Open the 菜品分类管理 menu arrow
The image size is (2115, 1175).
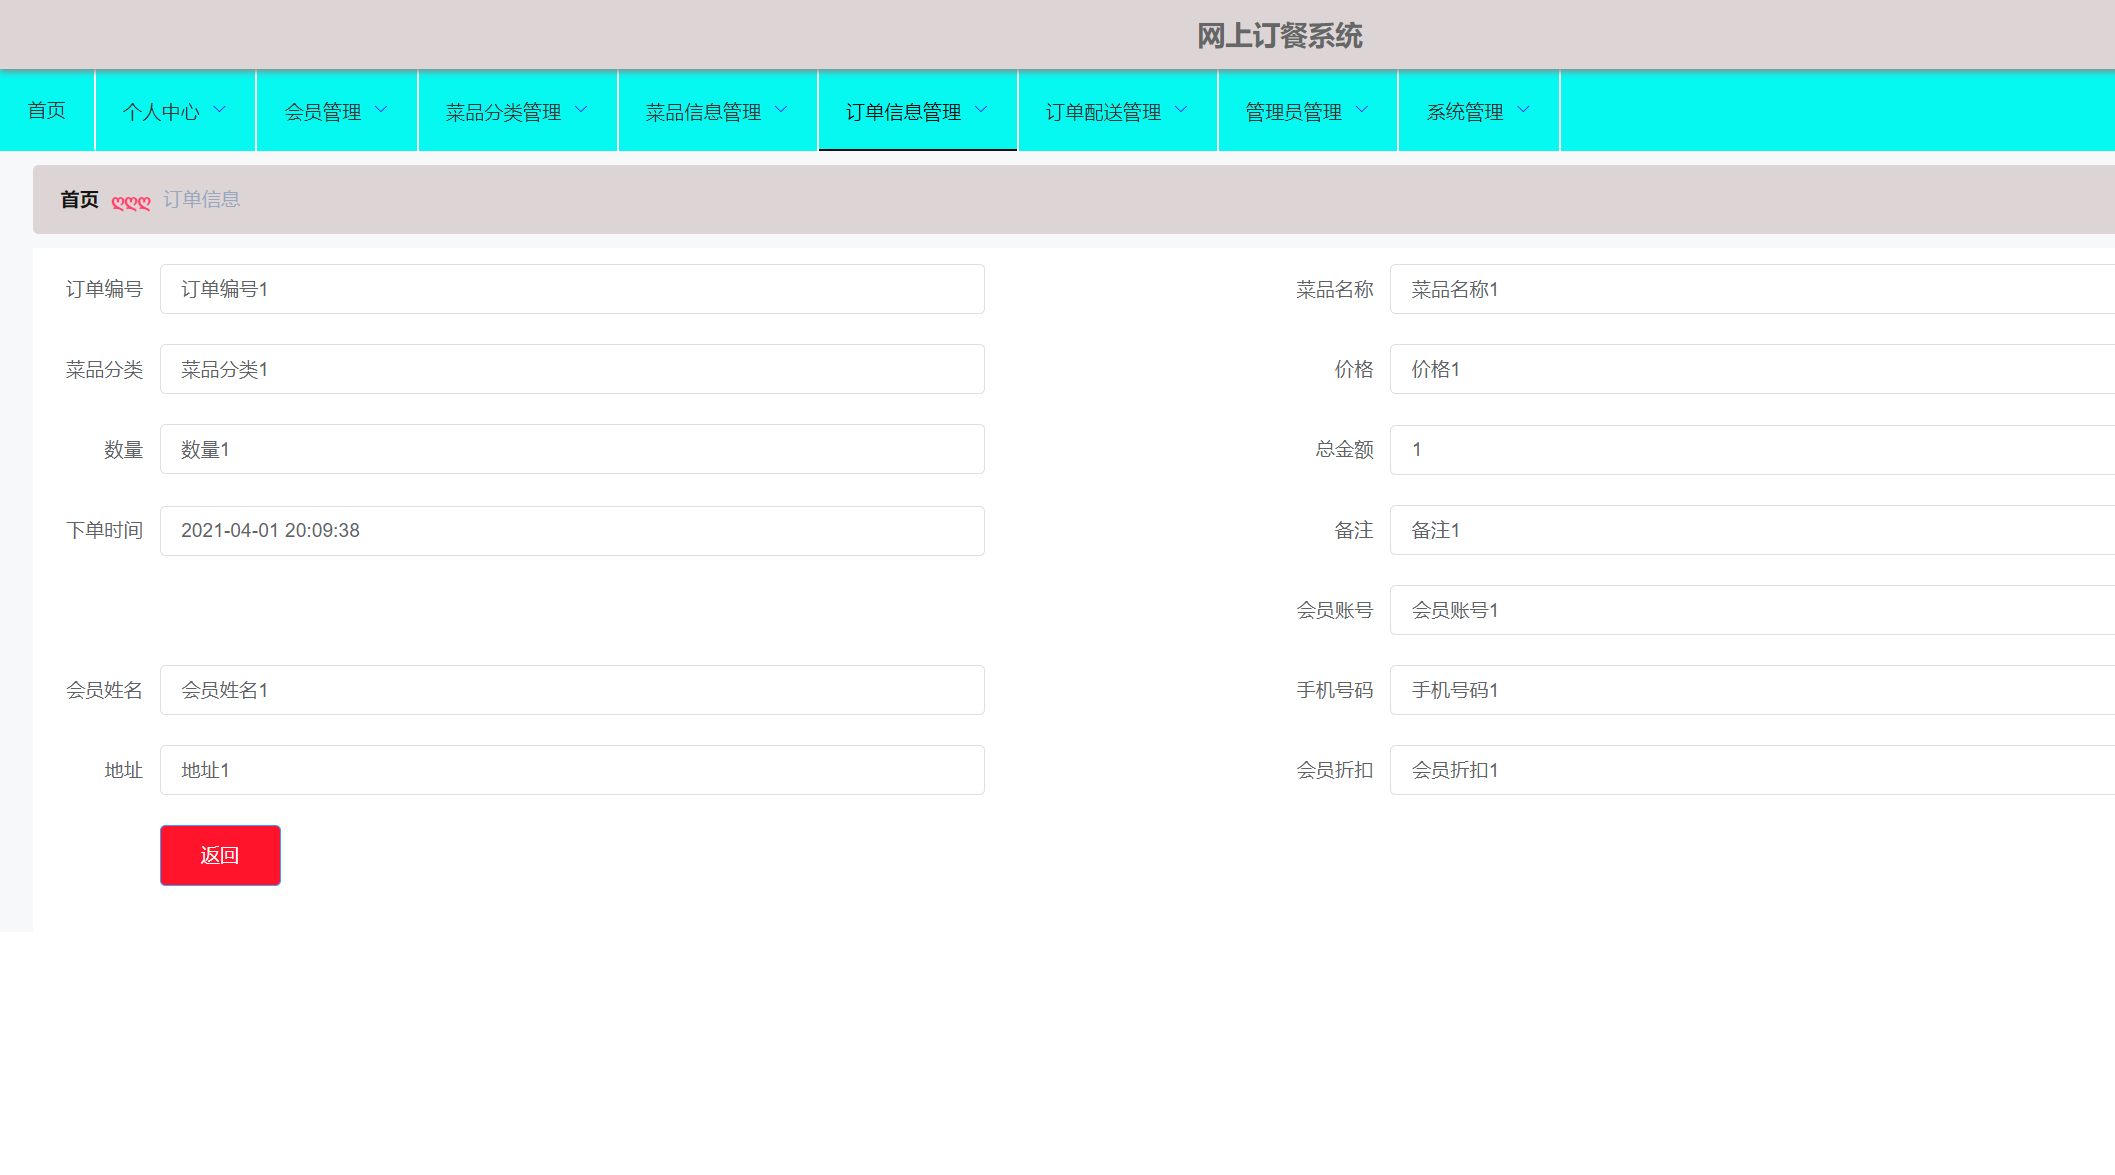pyautogui.click(x=581, y=110)
